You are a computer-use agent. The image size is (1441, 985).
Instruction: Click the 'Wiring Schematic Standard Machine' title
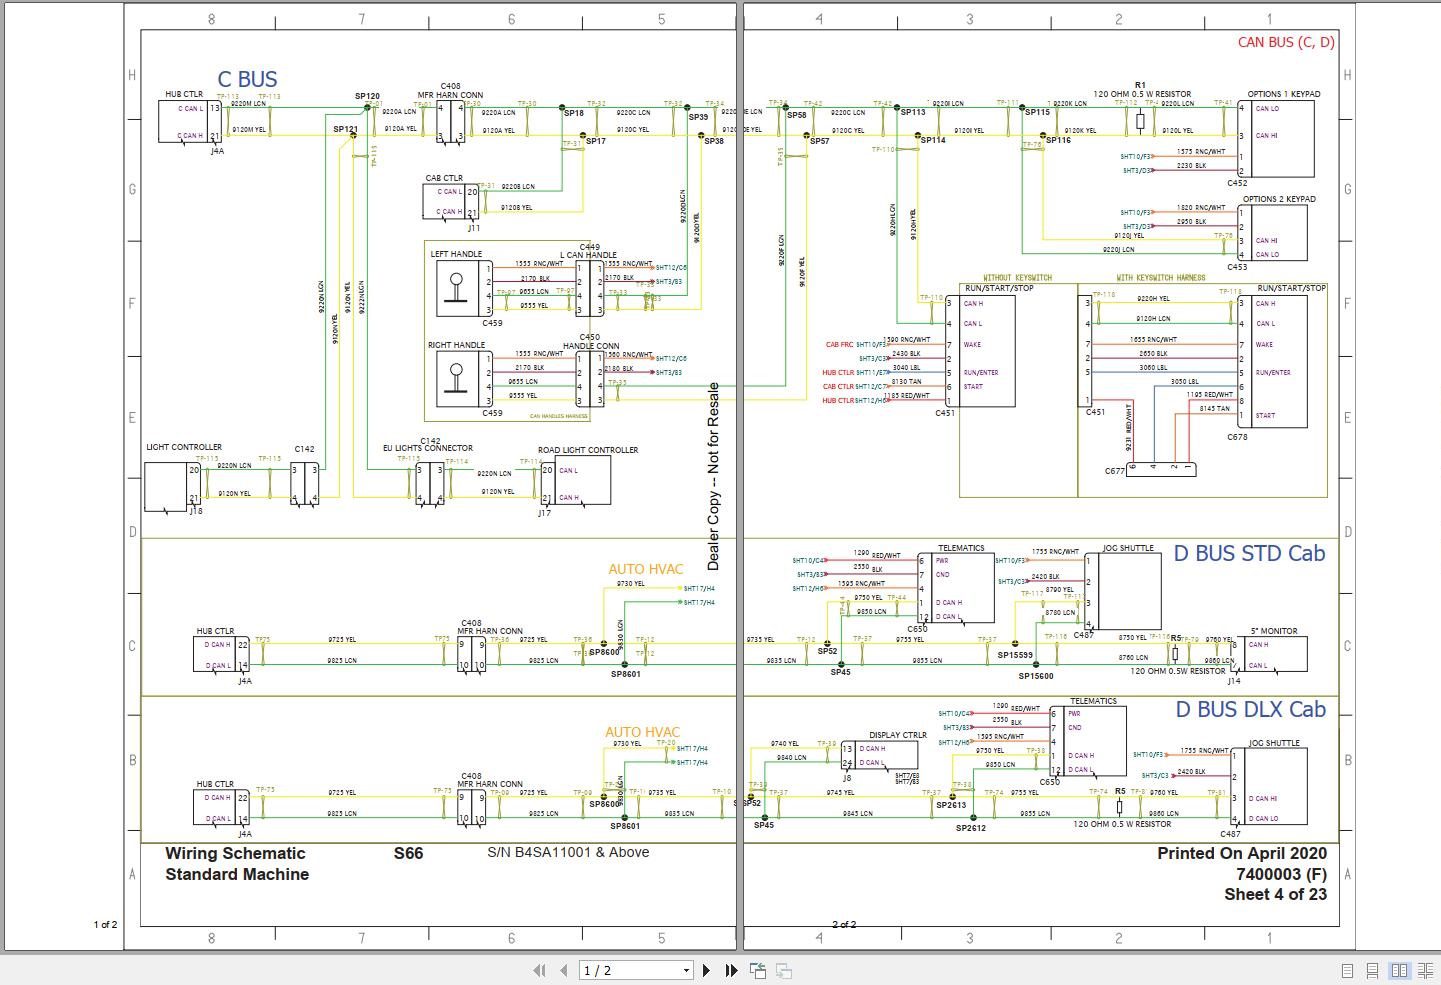click(237, 863)
